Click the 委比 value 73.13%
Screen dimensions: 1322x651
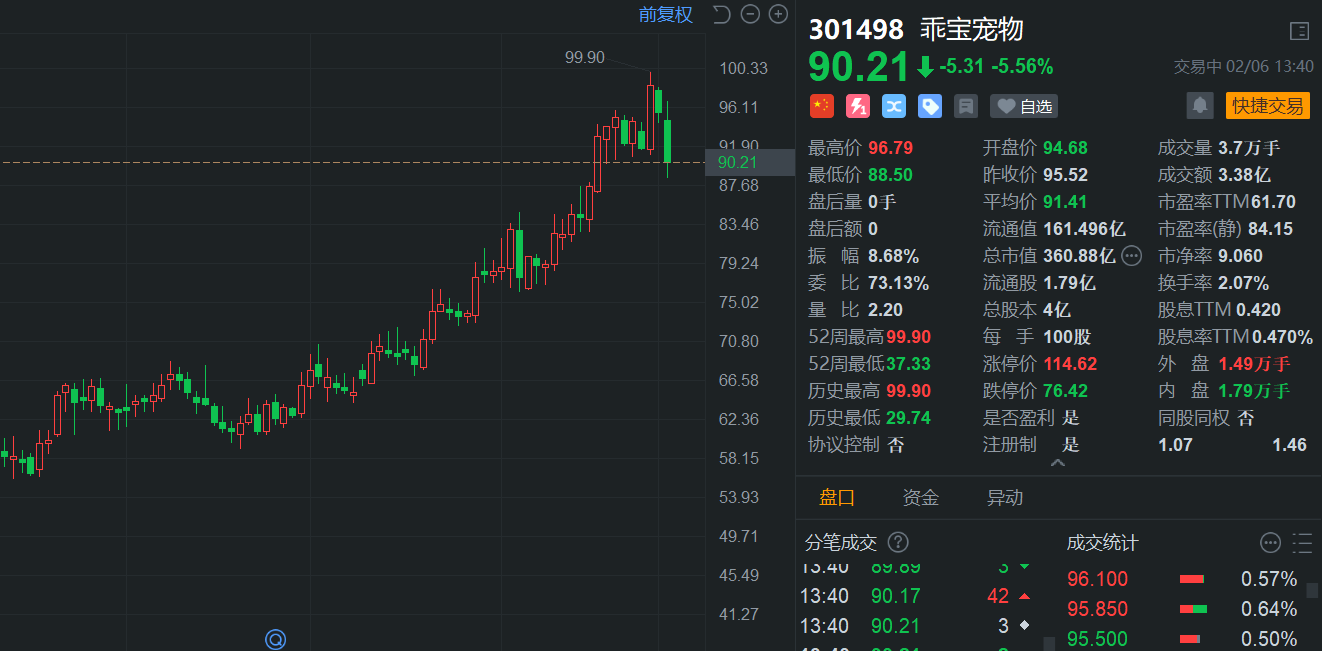tap(898, 283)
